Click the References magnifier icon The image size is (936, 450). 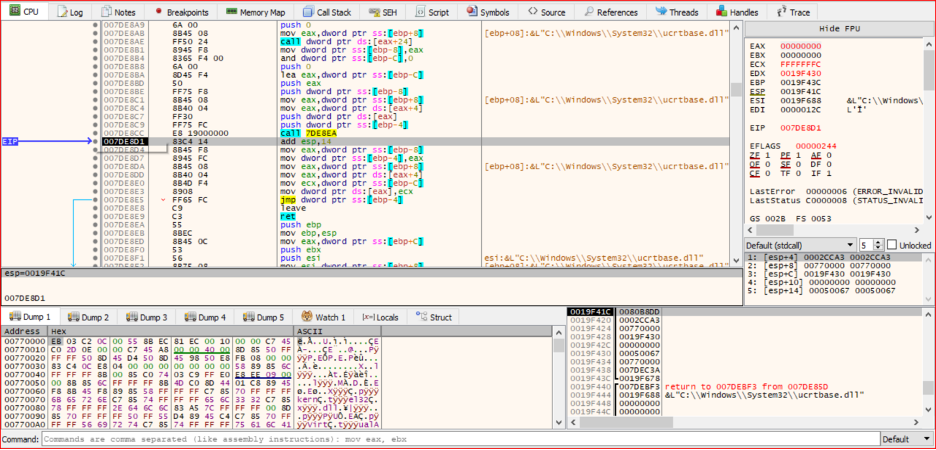tap(589, 12)
